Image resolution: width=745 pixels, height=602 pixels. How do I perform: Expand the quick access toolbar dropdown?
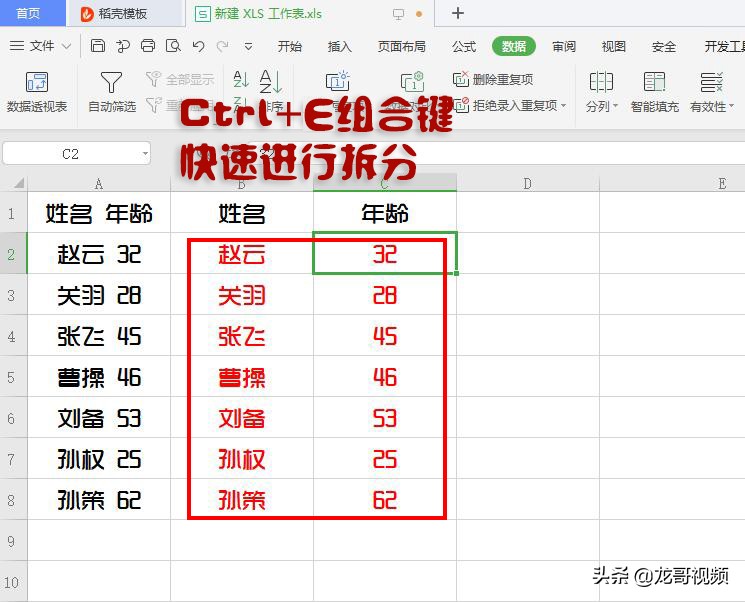click(248, 47)
